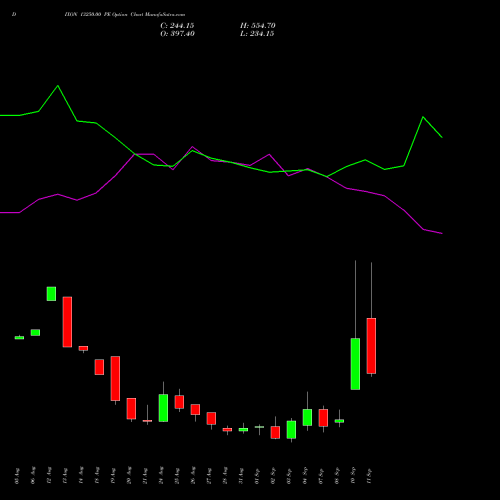500x500 pixels.
Task: Select the 26 Aug date label
Action: click(193, 476)
